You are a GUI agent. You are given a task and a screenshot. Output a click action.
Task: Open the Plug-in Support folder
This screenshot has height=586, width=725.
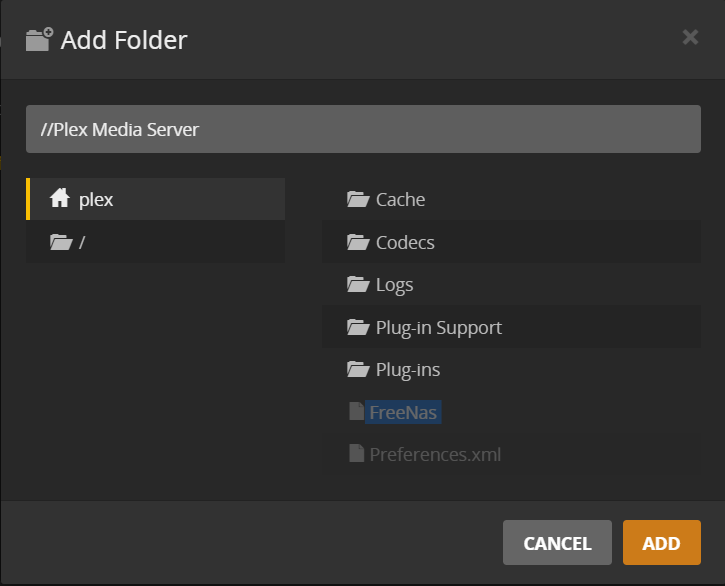pyautogui.click(x=438, y=327)
